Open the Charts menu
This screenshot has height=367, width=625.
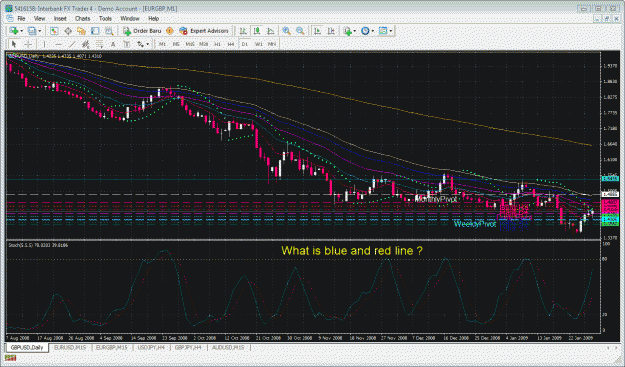[x=83, y=18]
